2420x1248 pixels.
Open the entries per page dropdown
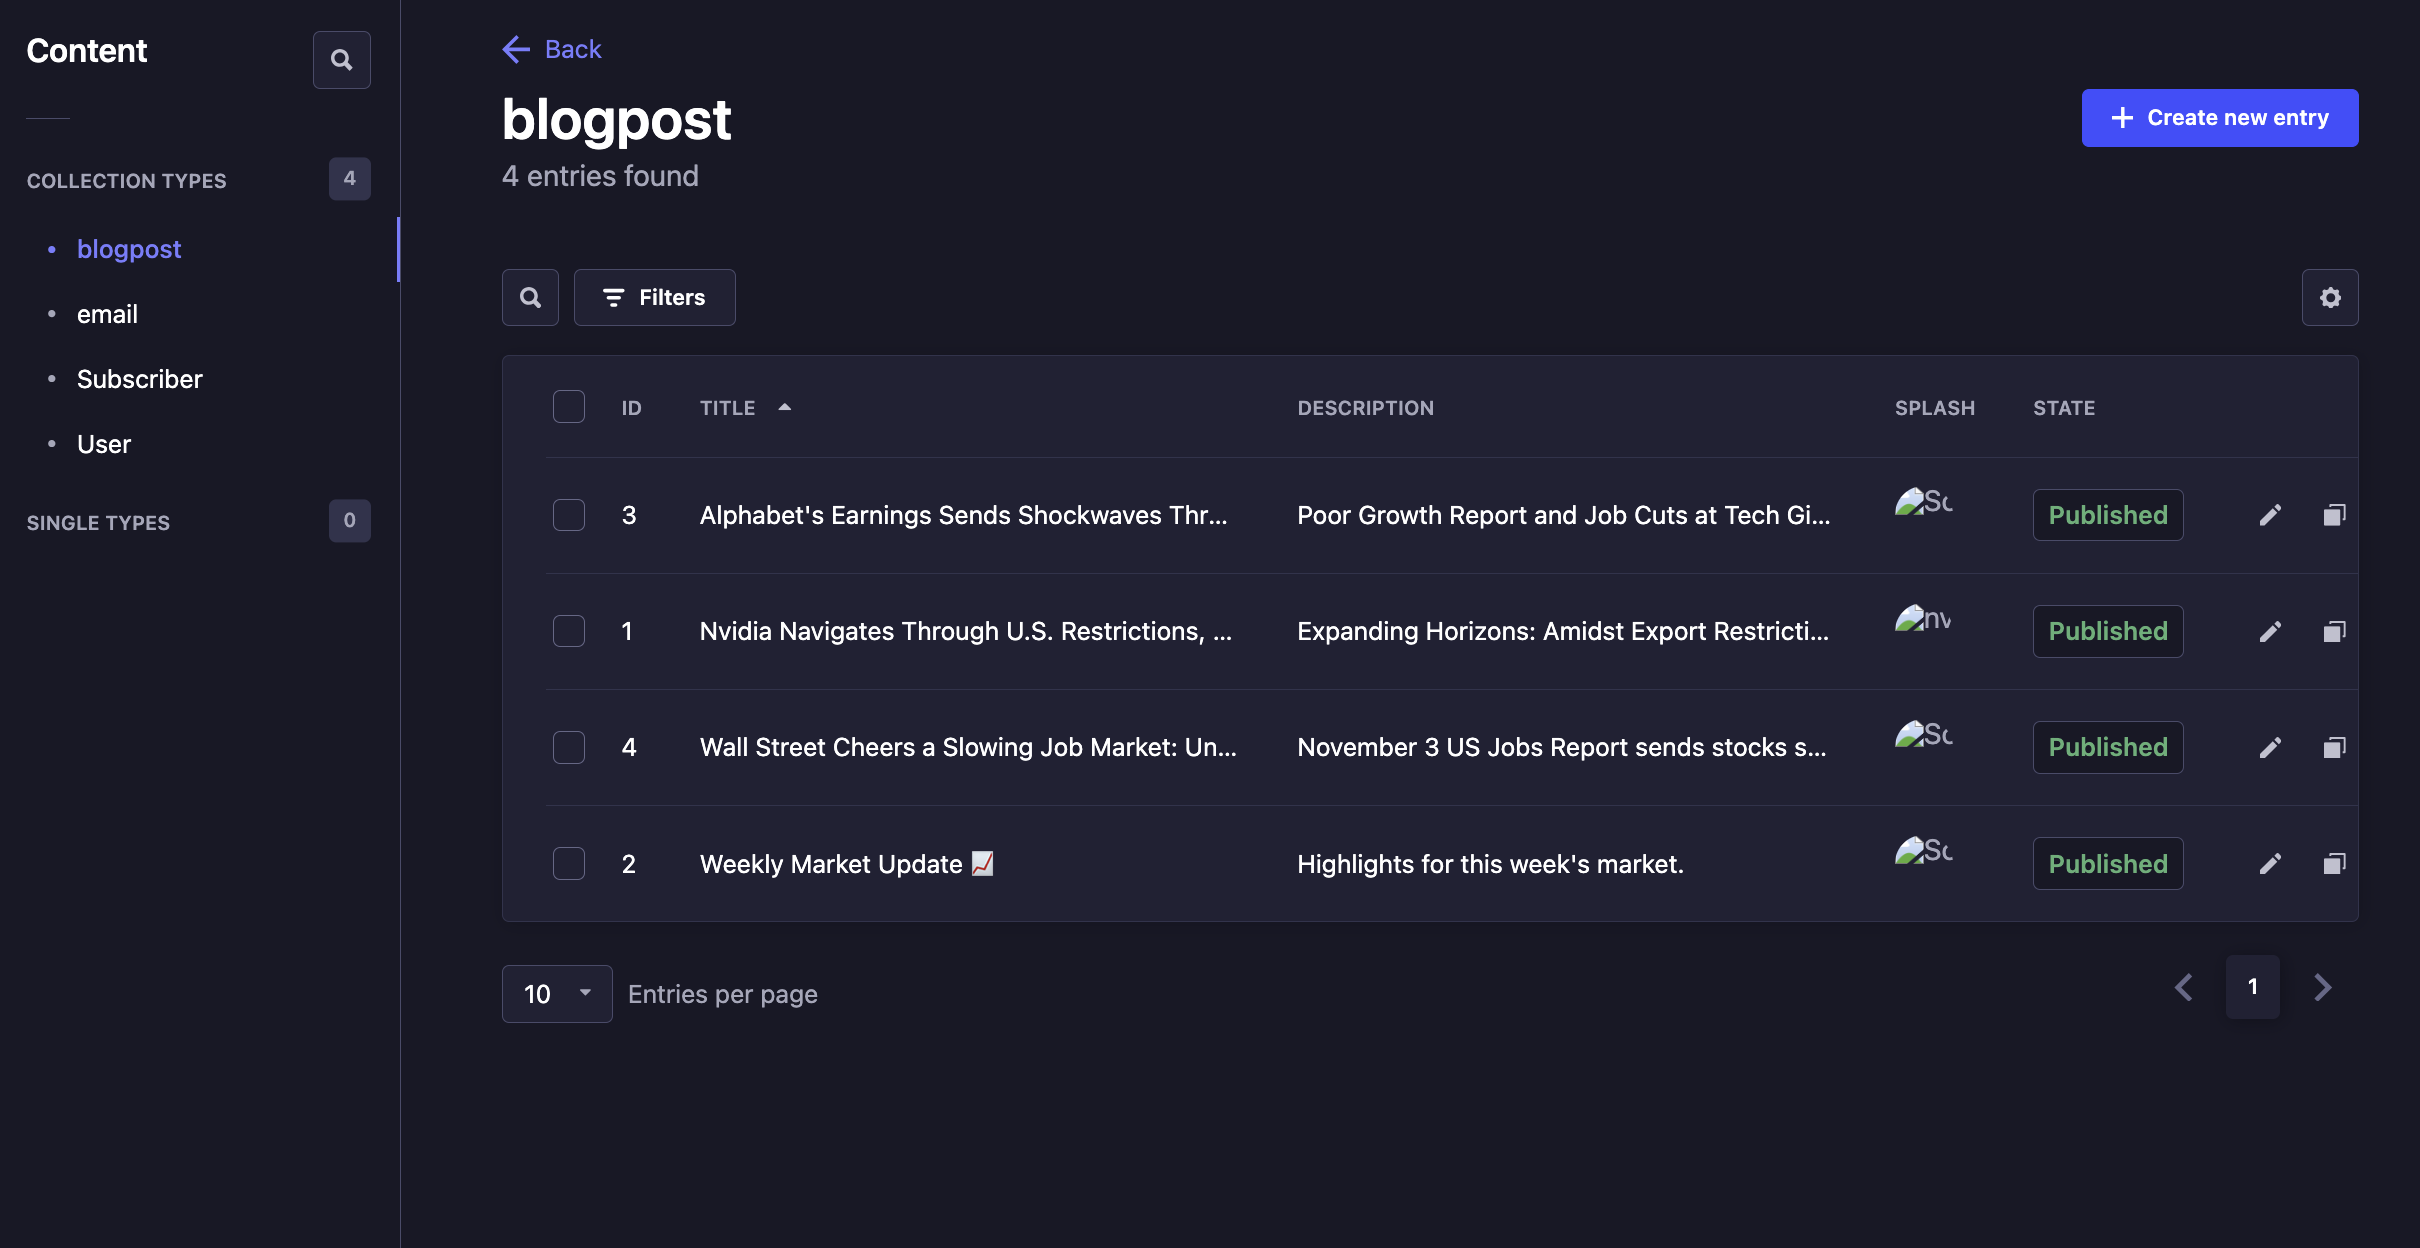(556, 993)
